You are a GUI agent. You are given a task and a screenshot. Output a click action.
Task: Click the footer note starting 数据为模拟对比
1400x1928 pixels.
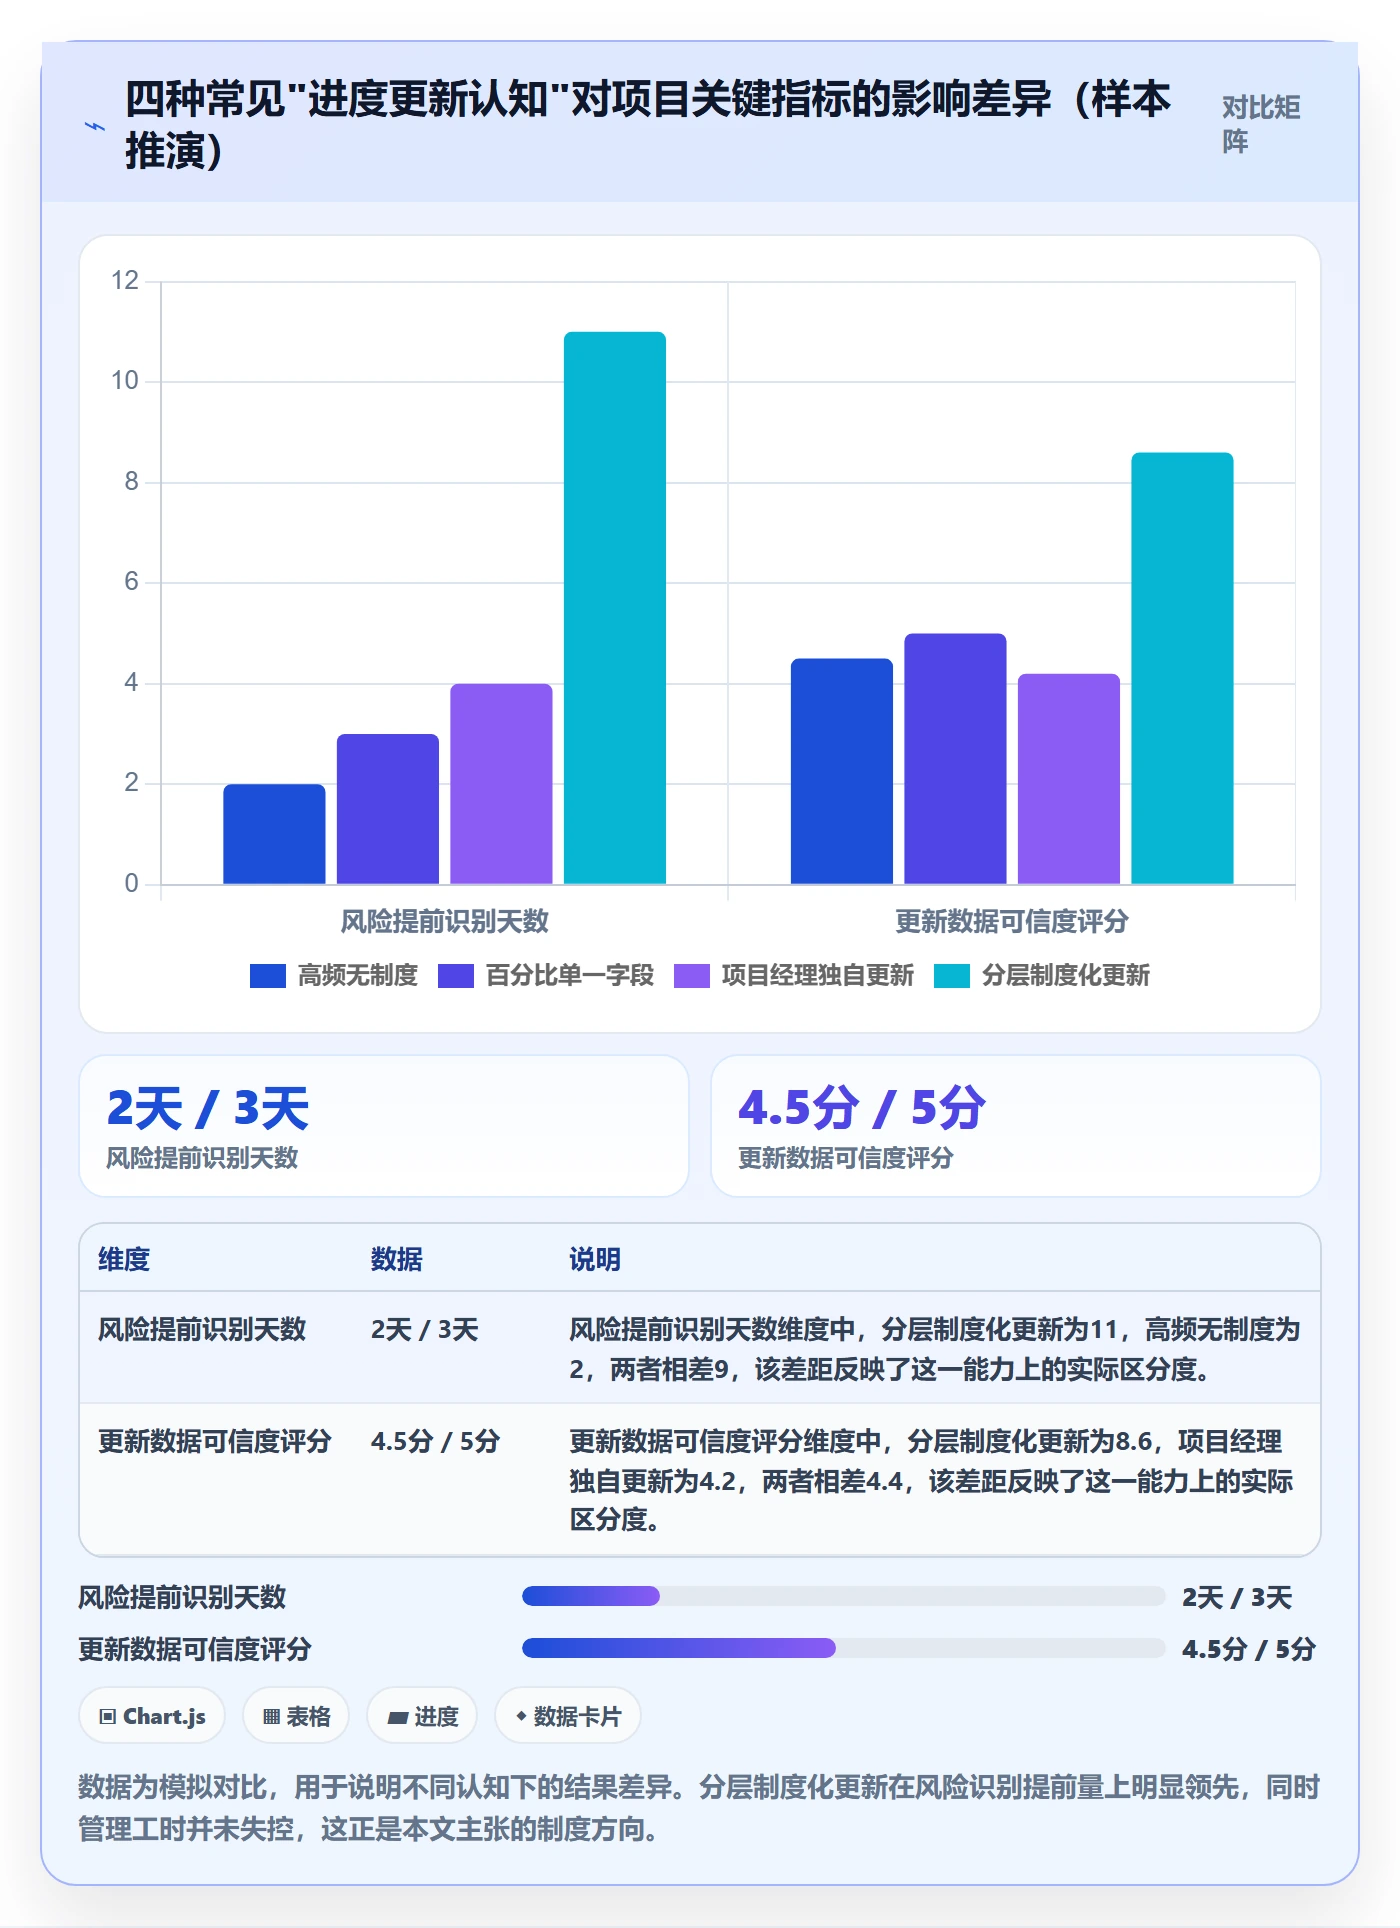[699, 1807]
